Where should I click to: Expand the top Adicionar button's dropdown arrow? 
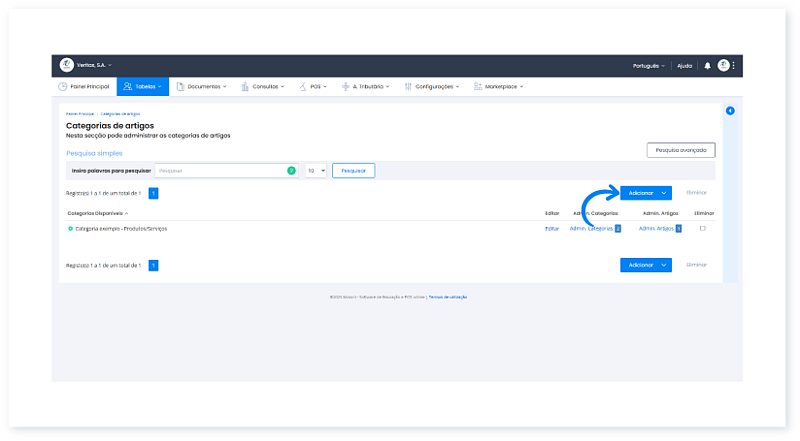664,192
